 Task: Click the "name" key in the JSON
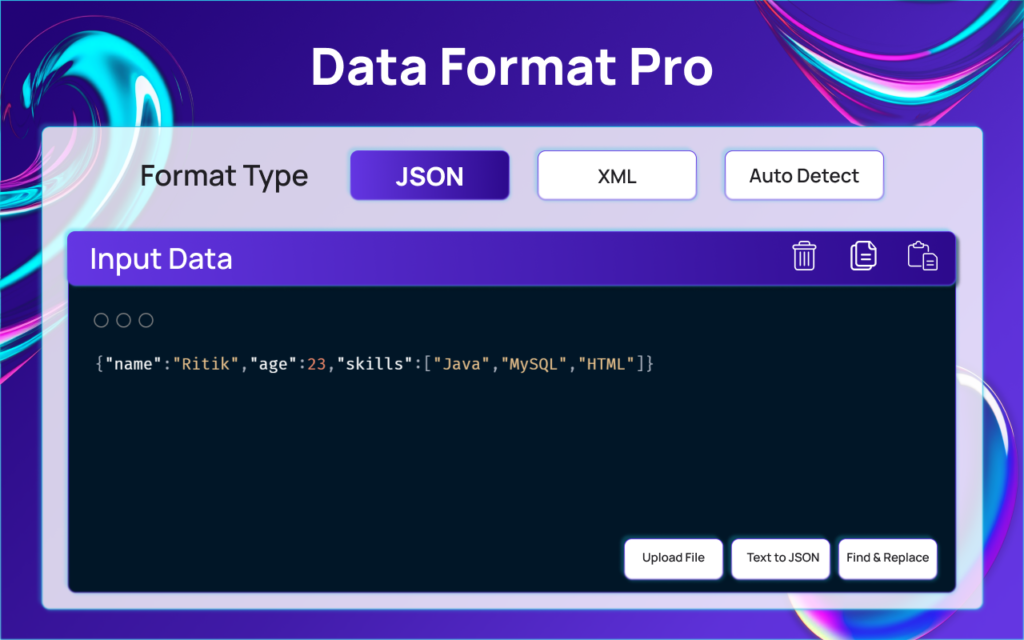132,364
